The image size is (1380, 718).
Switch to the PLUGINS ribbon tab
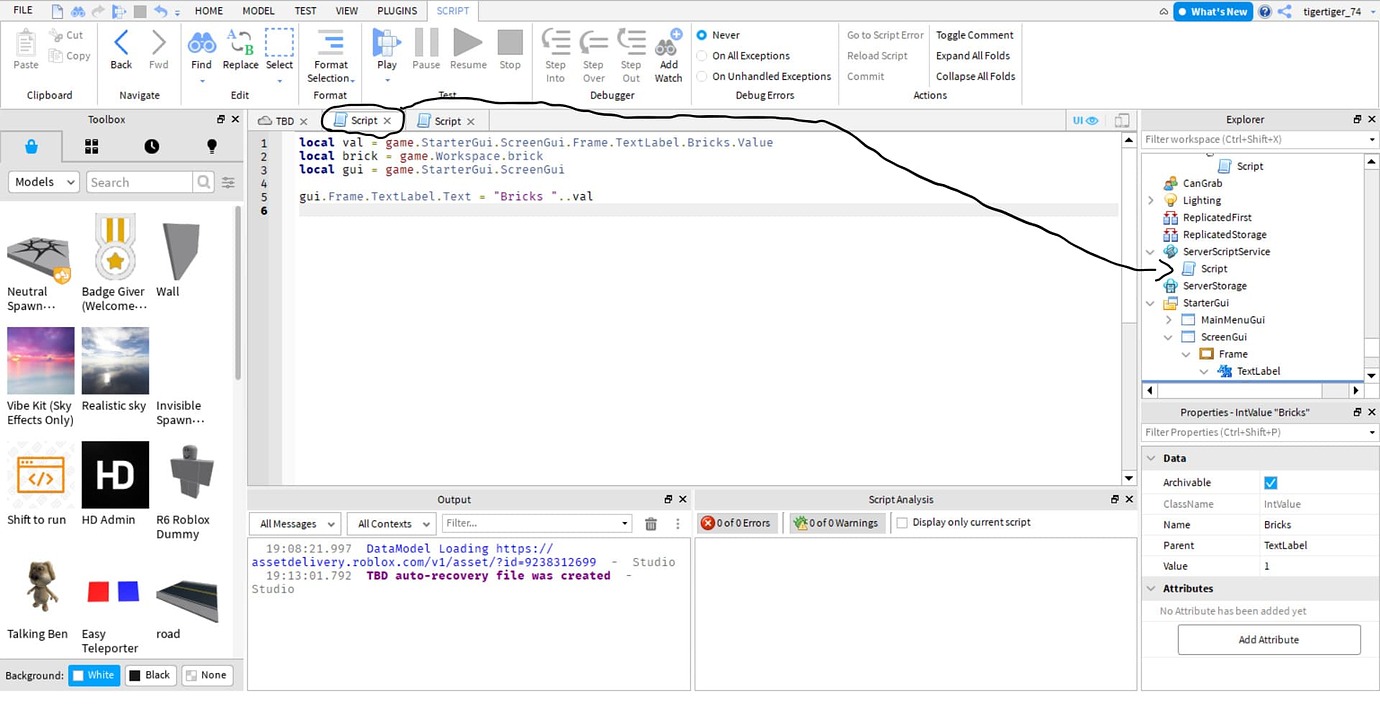(397, 11)
